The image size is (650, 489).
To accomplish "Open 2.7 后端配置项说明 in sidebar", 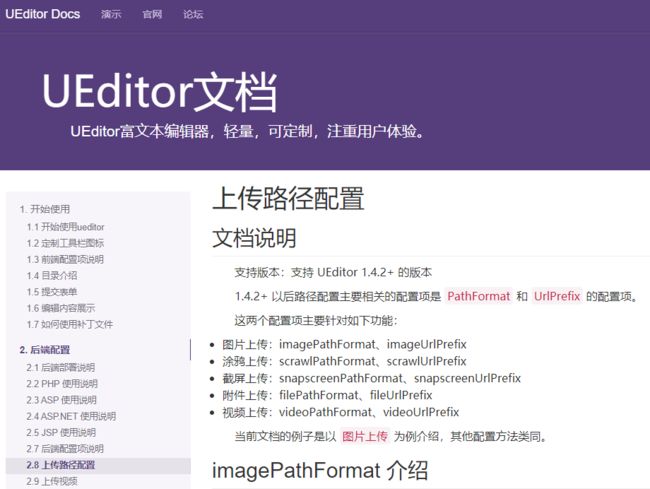I will tap(65, 448).
